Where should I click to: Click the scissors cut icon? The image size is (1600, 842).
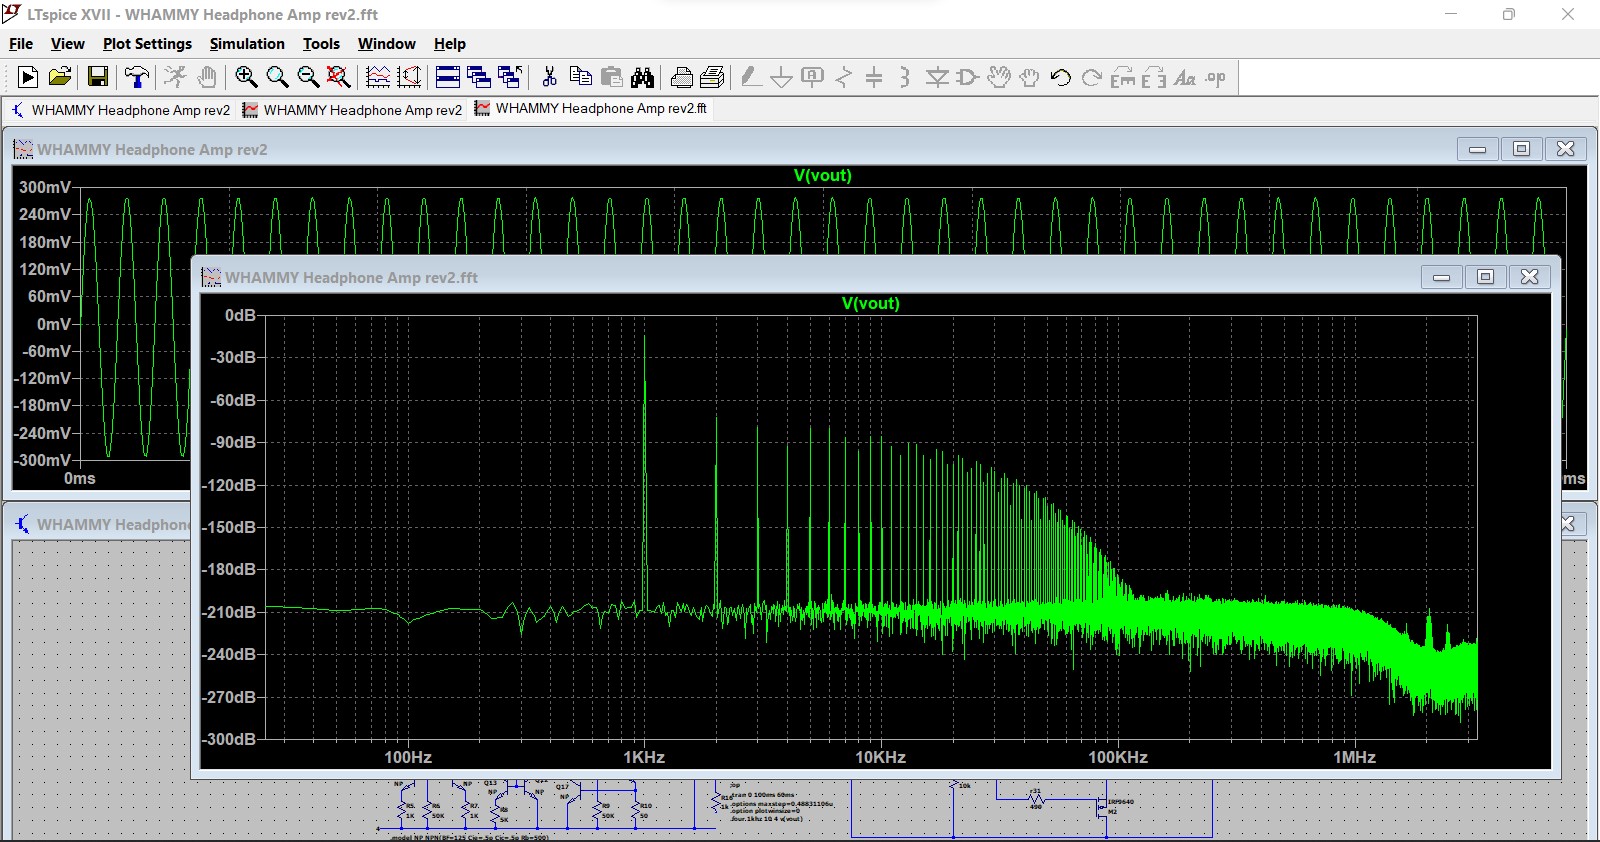tap(549, 77)
